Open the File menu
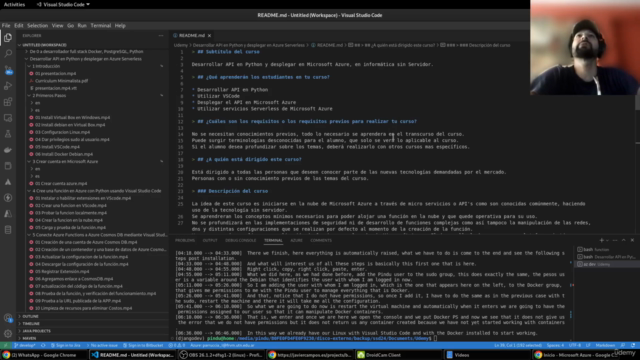Viewport: 640px width, 360px height. coord(6,25)
